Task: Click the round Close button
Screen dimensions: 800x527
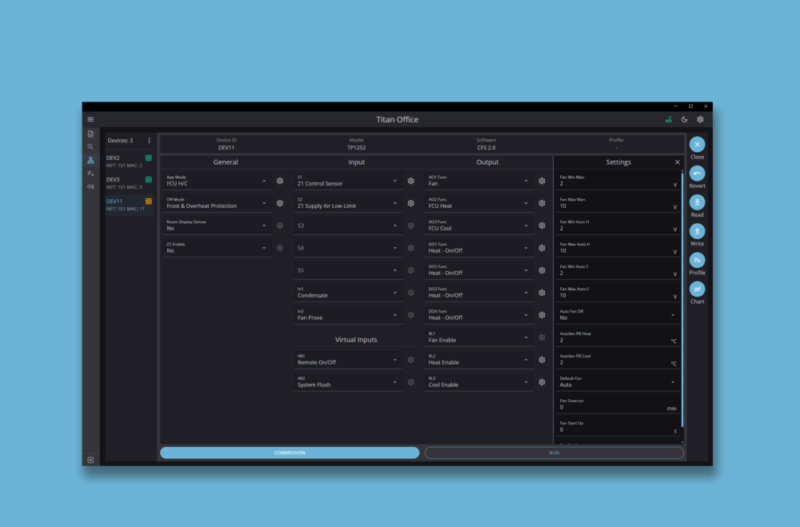Action: tap(697, 144)
